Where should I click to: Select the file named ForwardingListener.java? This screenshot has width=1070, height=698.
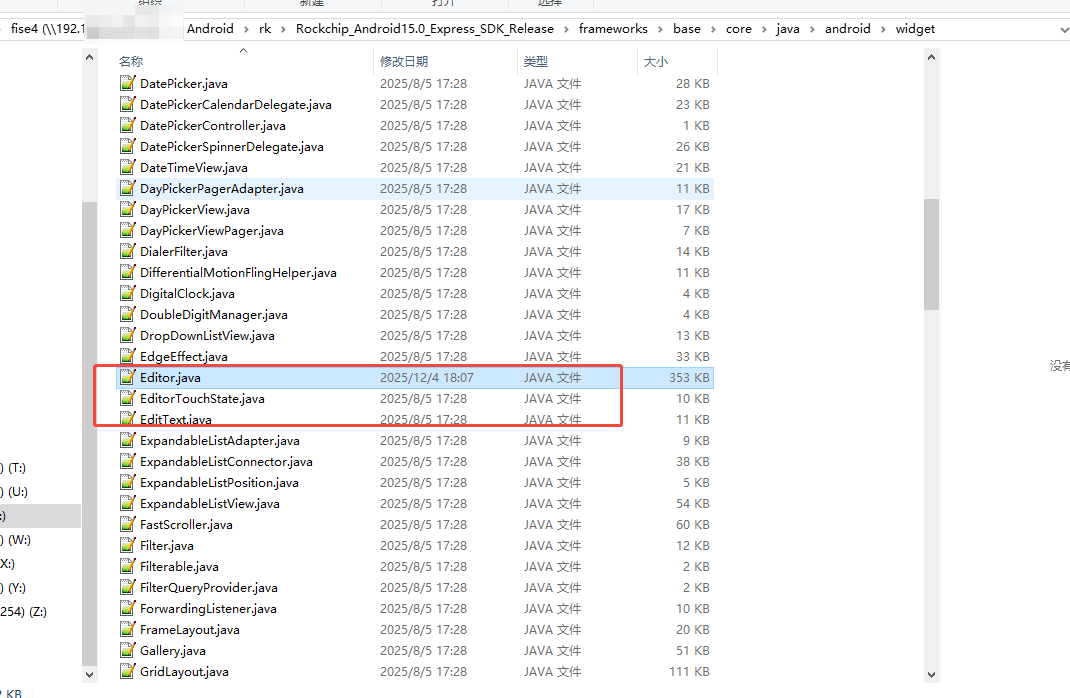coord(208,609)
